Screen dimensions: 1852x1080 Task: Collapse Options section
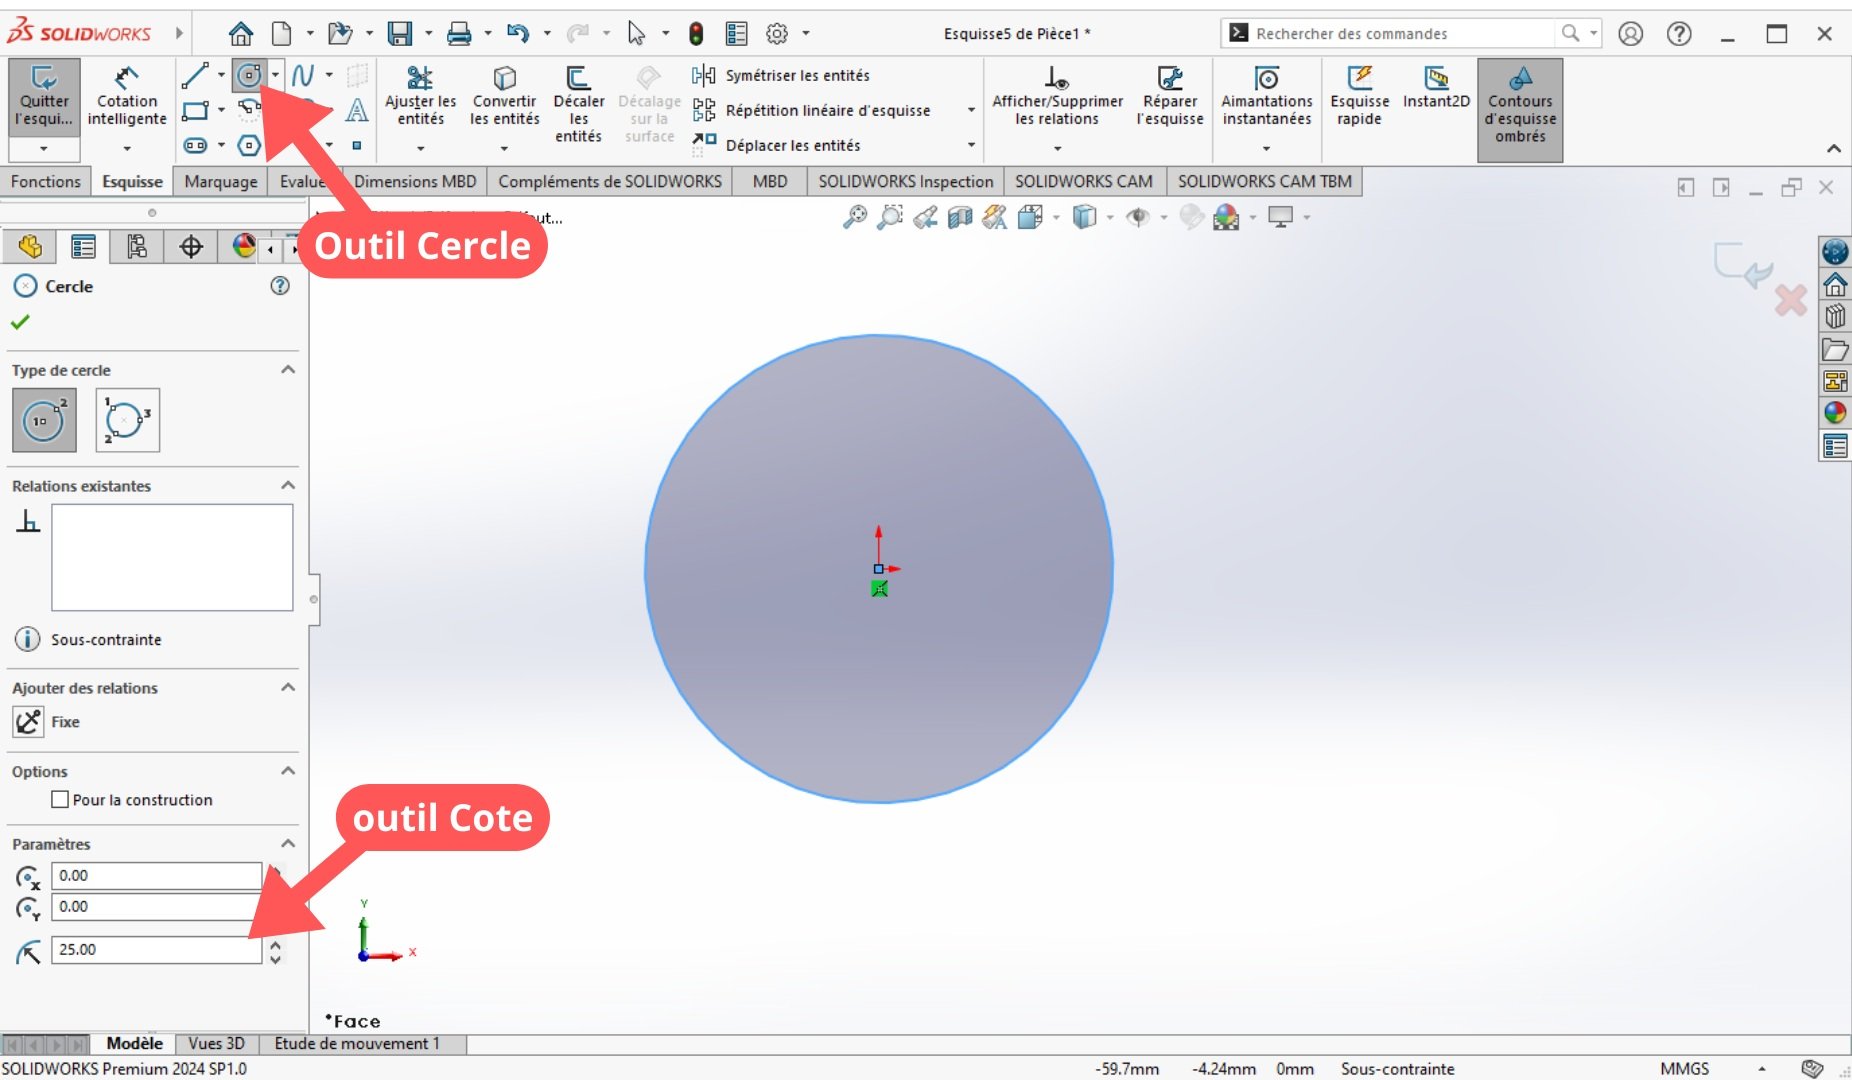point(288,771)
